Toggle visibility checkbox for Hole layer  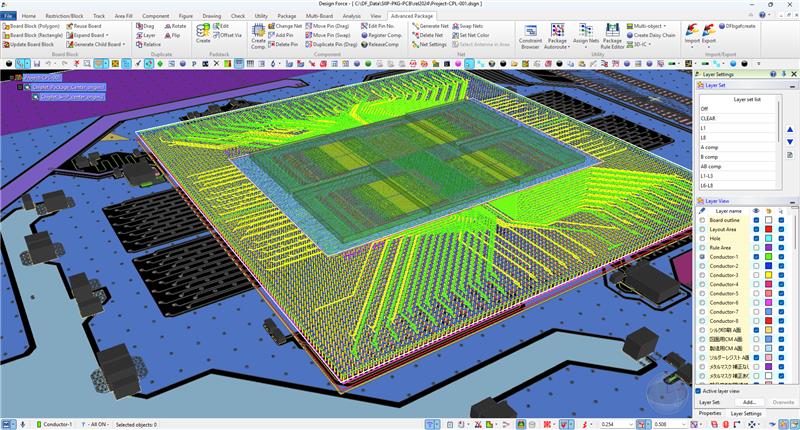pyautogui.click(x=755, y=238)
